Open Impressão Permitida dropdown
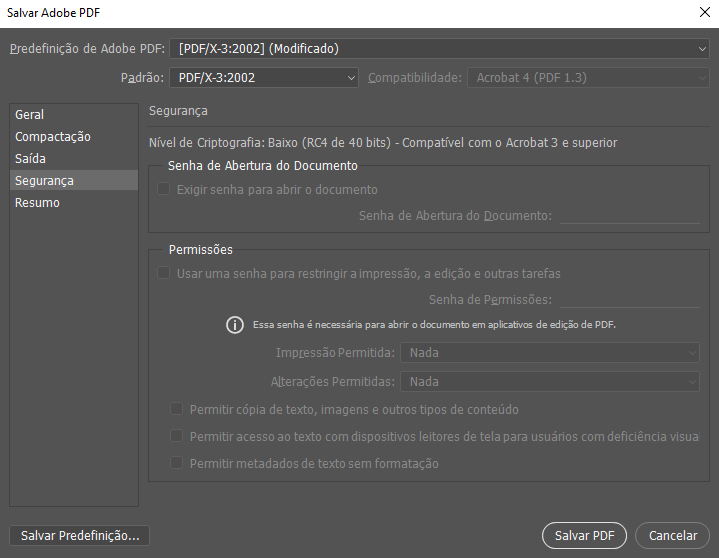This screenshot has height=558, width=719. pyautogui.click(x=549, y=352)
